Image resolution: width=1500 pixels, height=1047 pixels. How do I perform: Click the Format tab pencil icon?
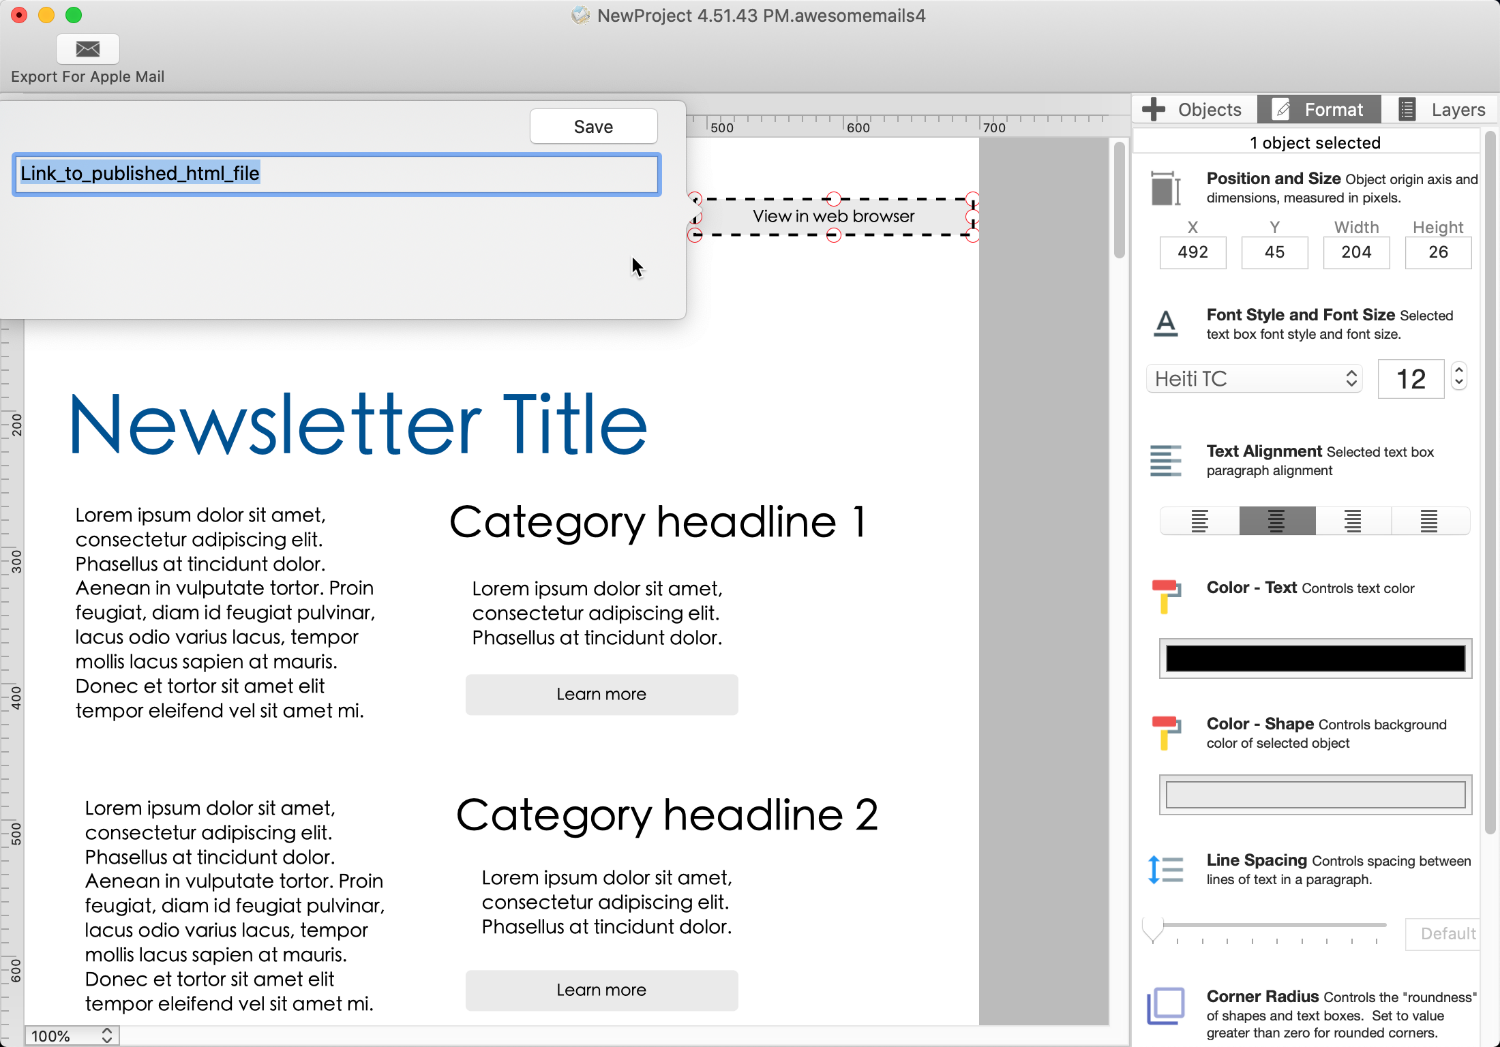tap(1281, 109)
